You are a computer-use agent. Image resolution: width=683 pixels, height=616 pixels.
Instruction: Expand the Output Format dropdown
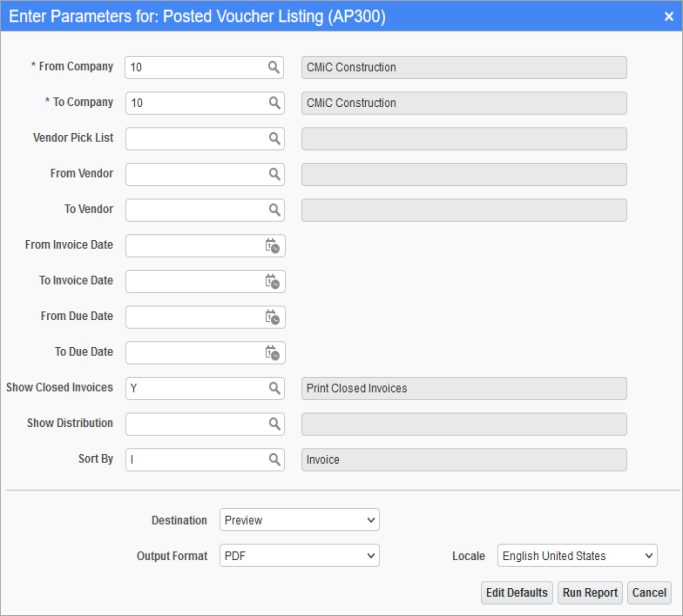tap(299, 555)
